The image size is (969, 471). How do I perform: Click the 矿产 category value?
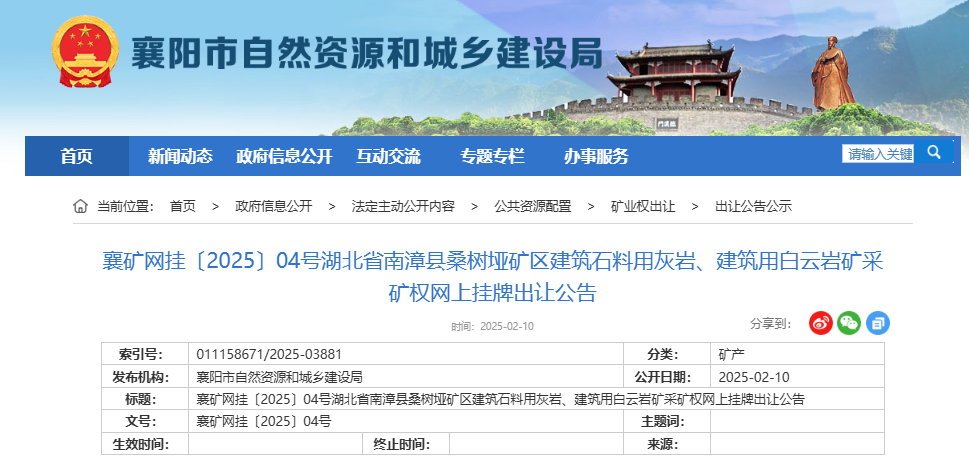tap(732, 355)
